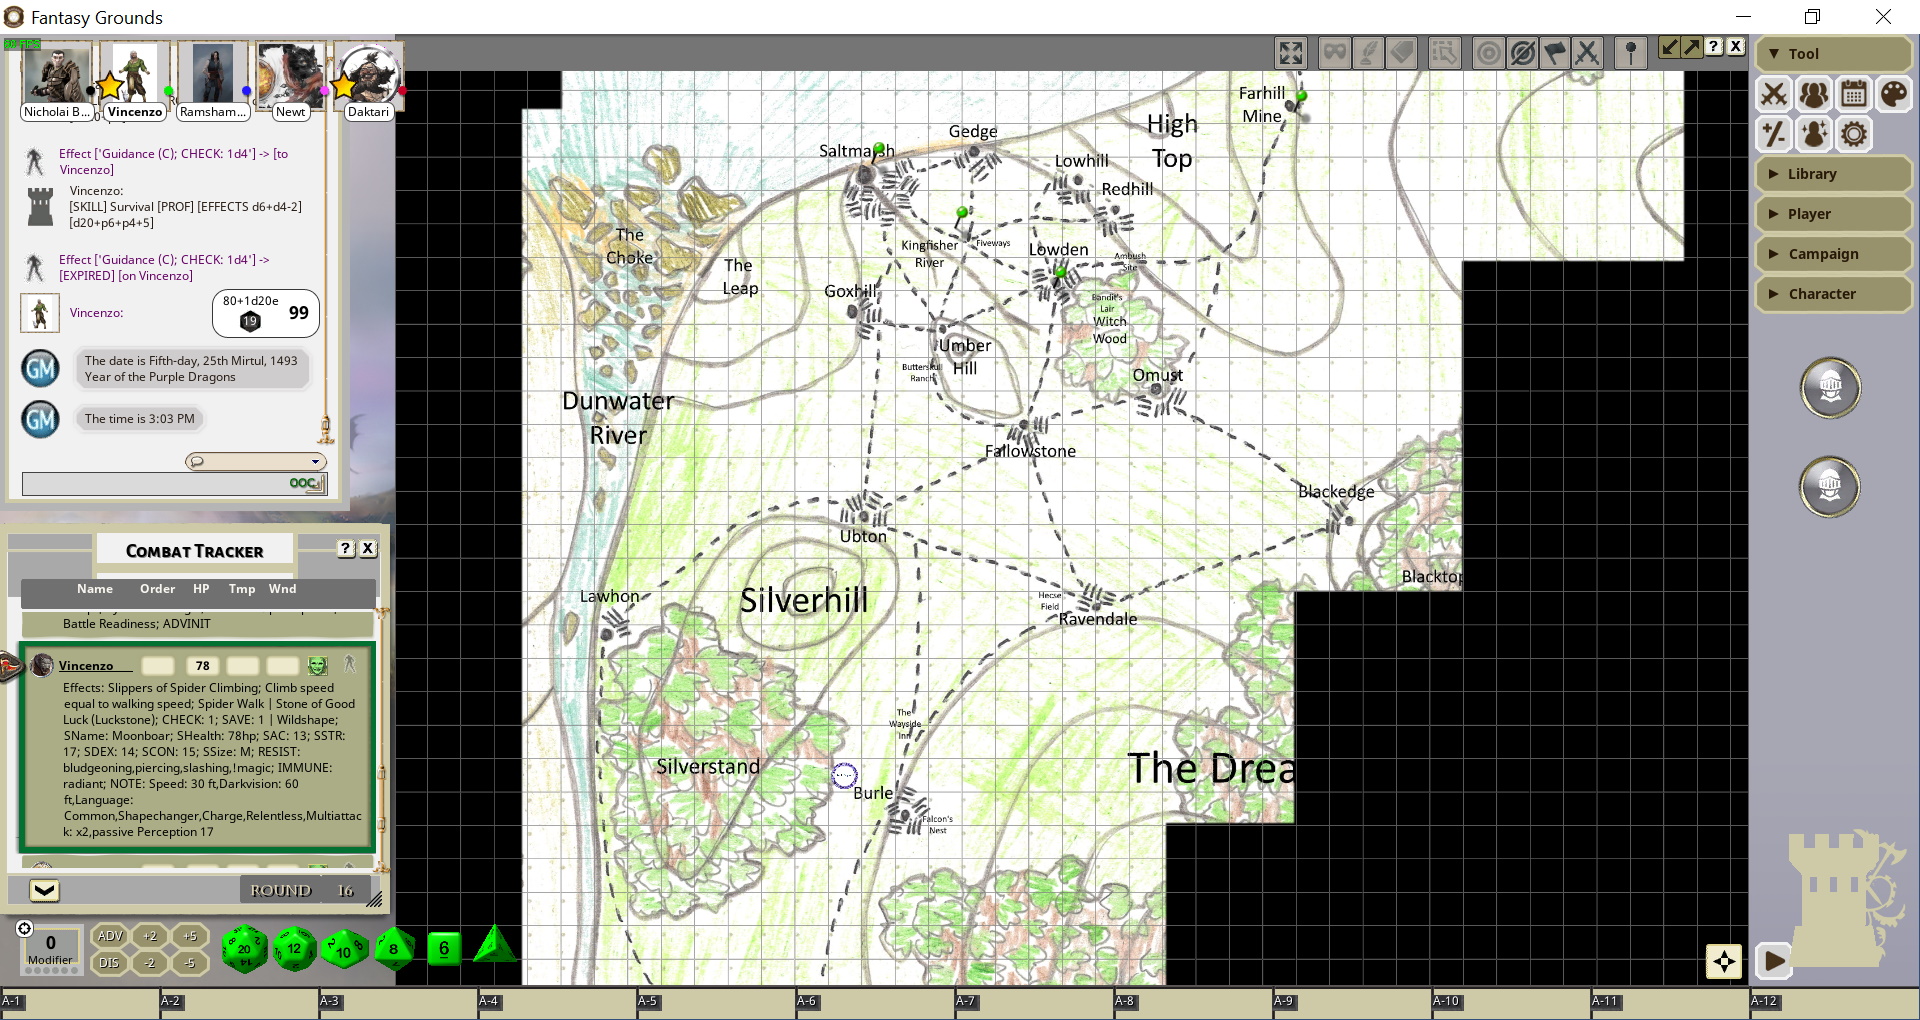1920x1020 pixels.
Task: Open the Combat Tracker crossed-swords tool icon
Action: tap(1774, 95)
